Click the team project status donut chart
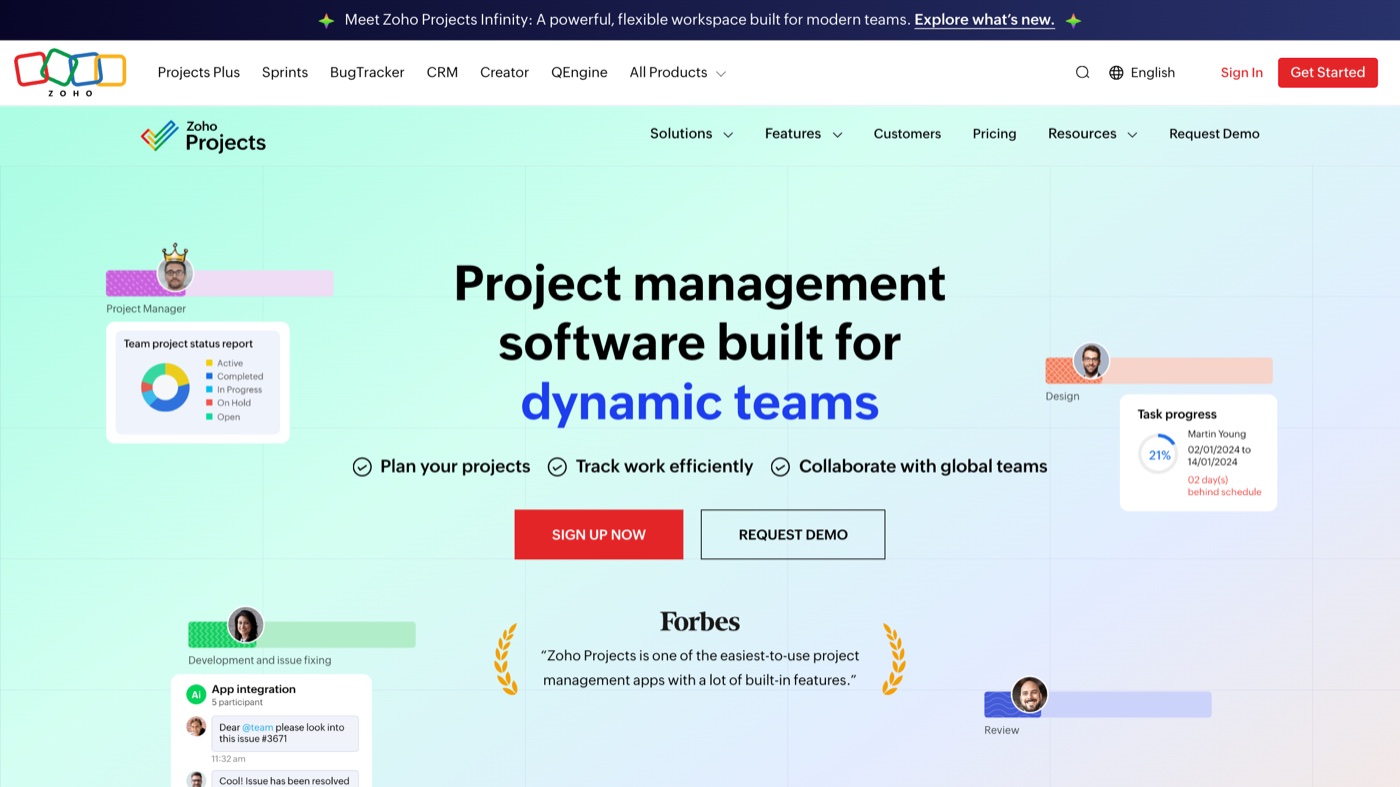This screenshot has height=787, width=1400. tap(165, 387)
